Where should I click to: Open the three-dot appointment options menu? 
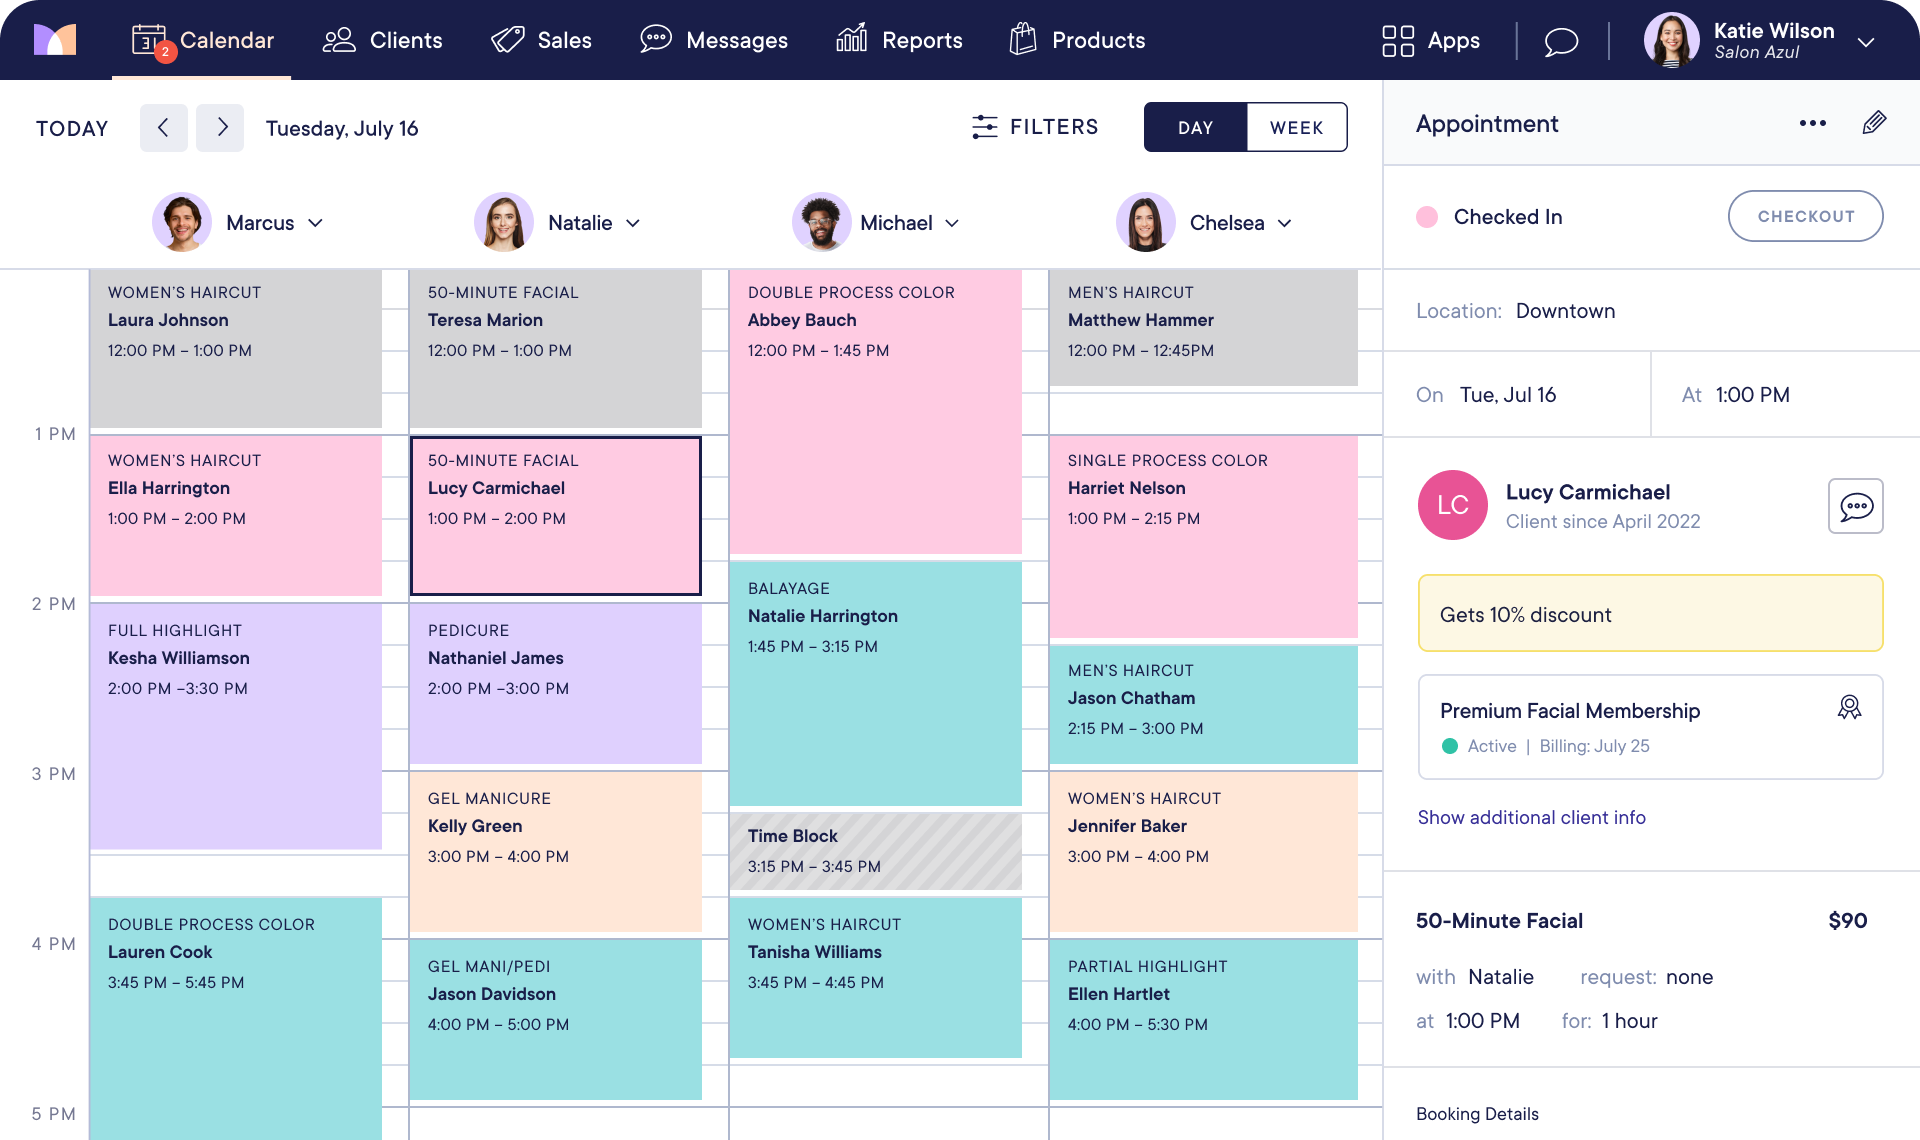coord(1812,123)
